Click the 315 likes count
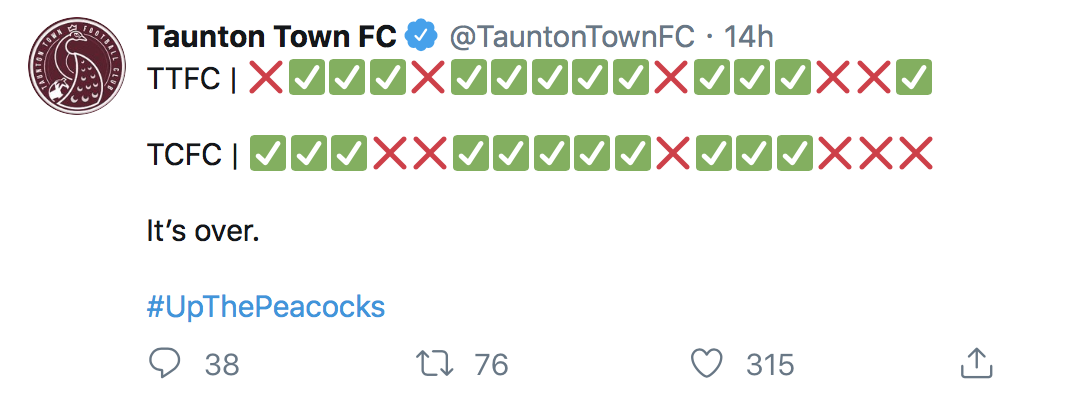The image size is (1084, 400). click(x=770, y=364)
